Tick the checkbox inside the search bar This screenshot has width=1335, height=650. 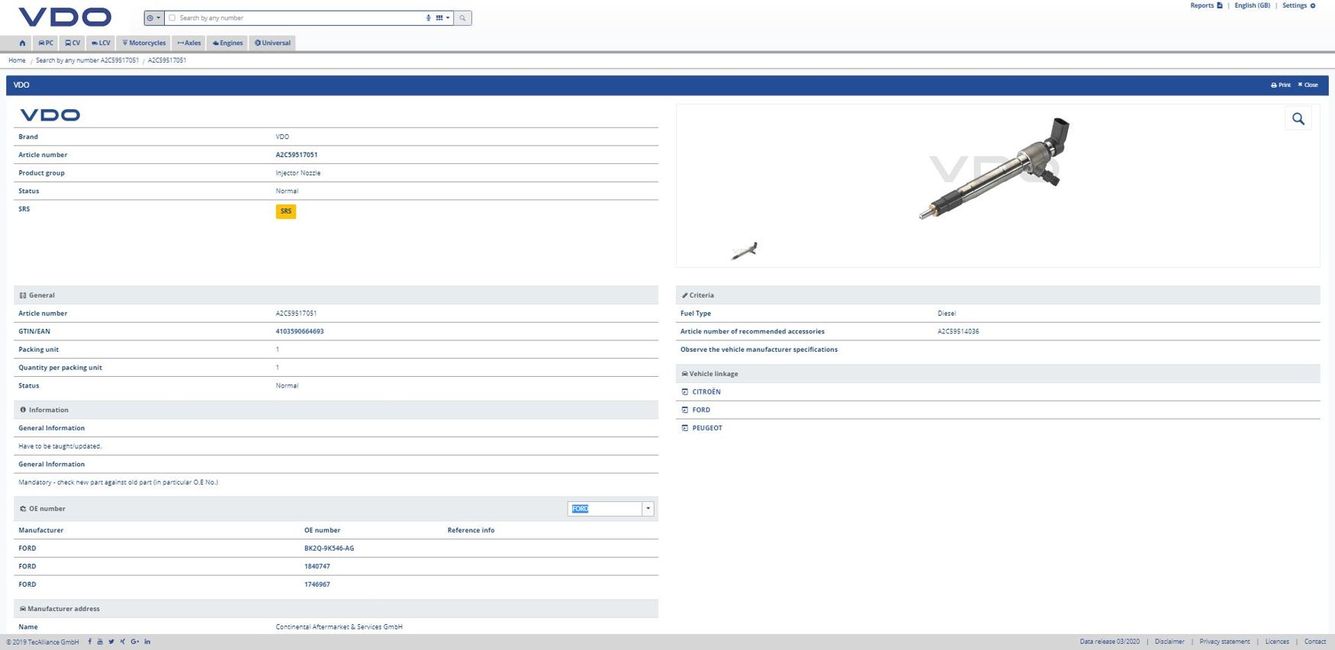172,18
